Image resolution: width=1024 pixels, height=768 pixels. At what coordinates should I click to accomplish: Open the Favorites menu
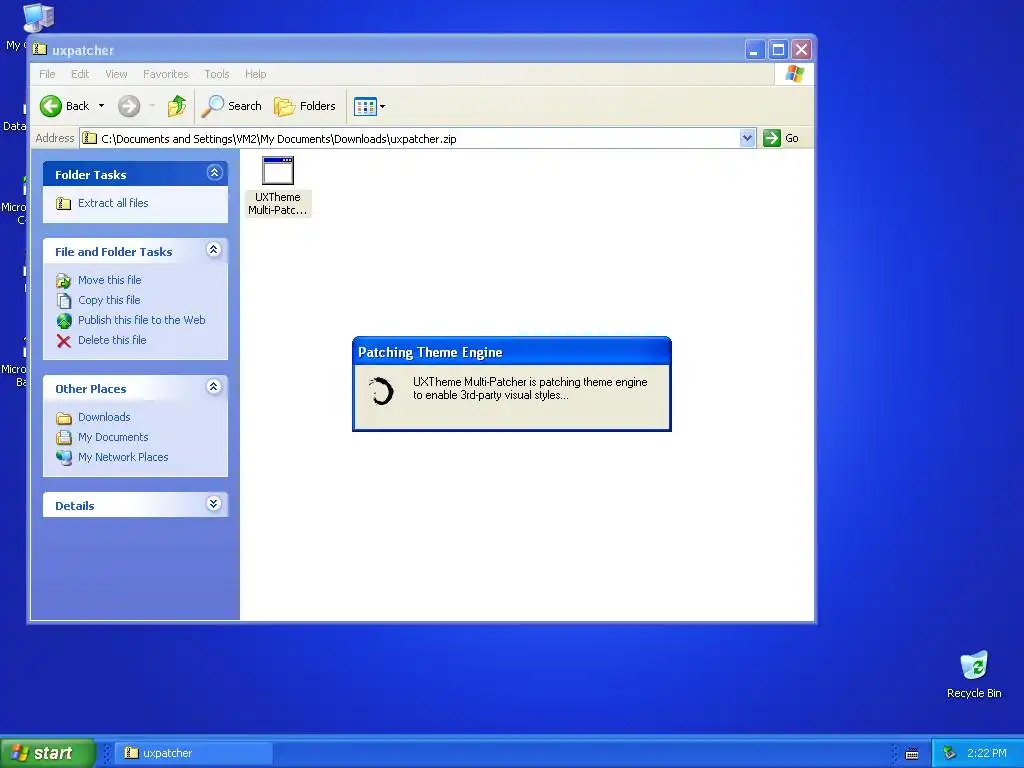tap(165, 74)
